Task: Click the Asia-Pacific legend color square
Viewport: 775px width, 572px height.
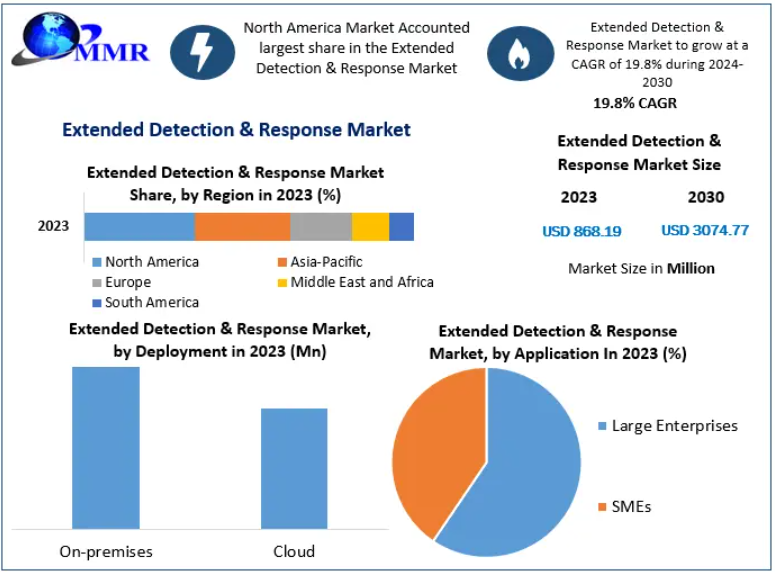Action: click(281, 262)
